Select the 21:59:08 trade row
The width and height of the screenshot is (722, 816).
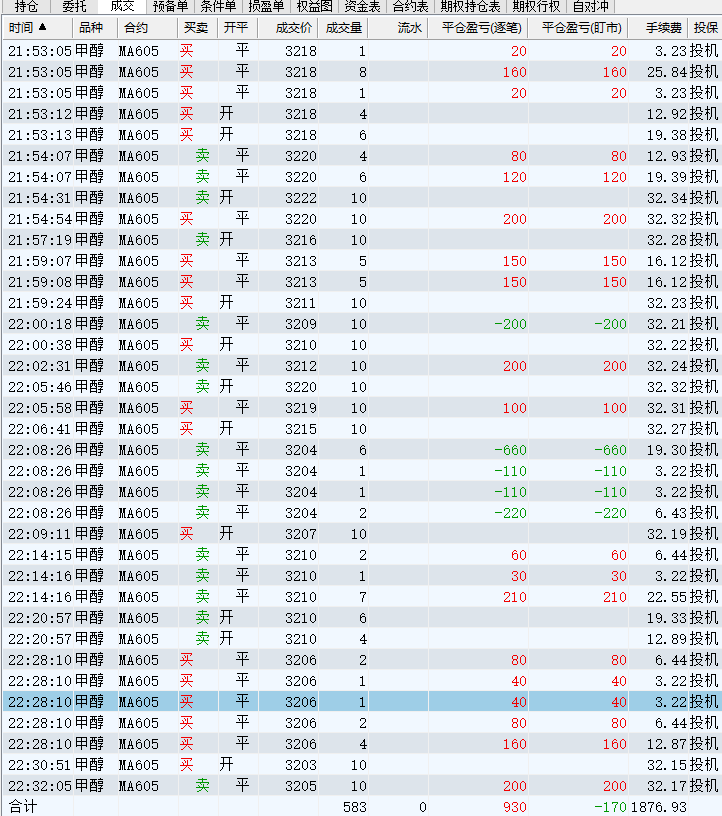(x=362, y=282)
